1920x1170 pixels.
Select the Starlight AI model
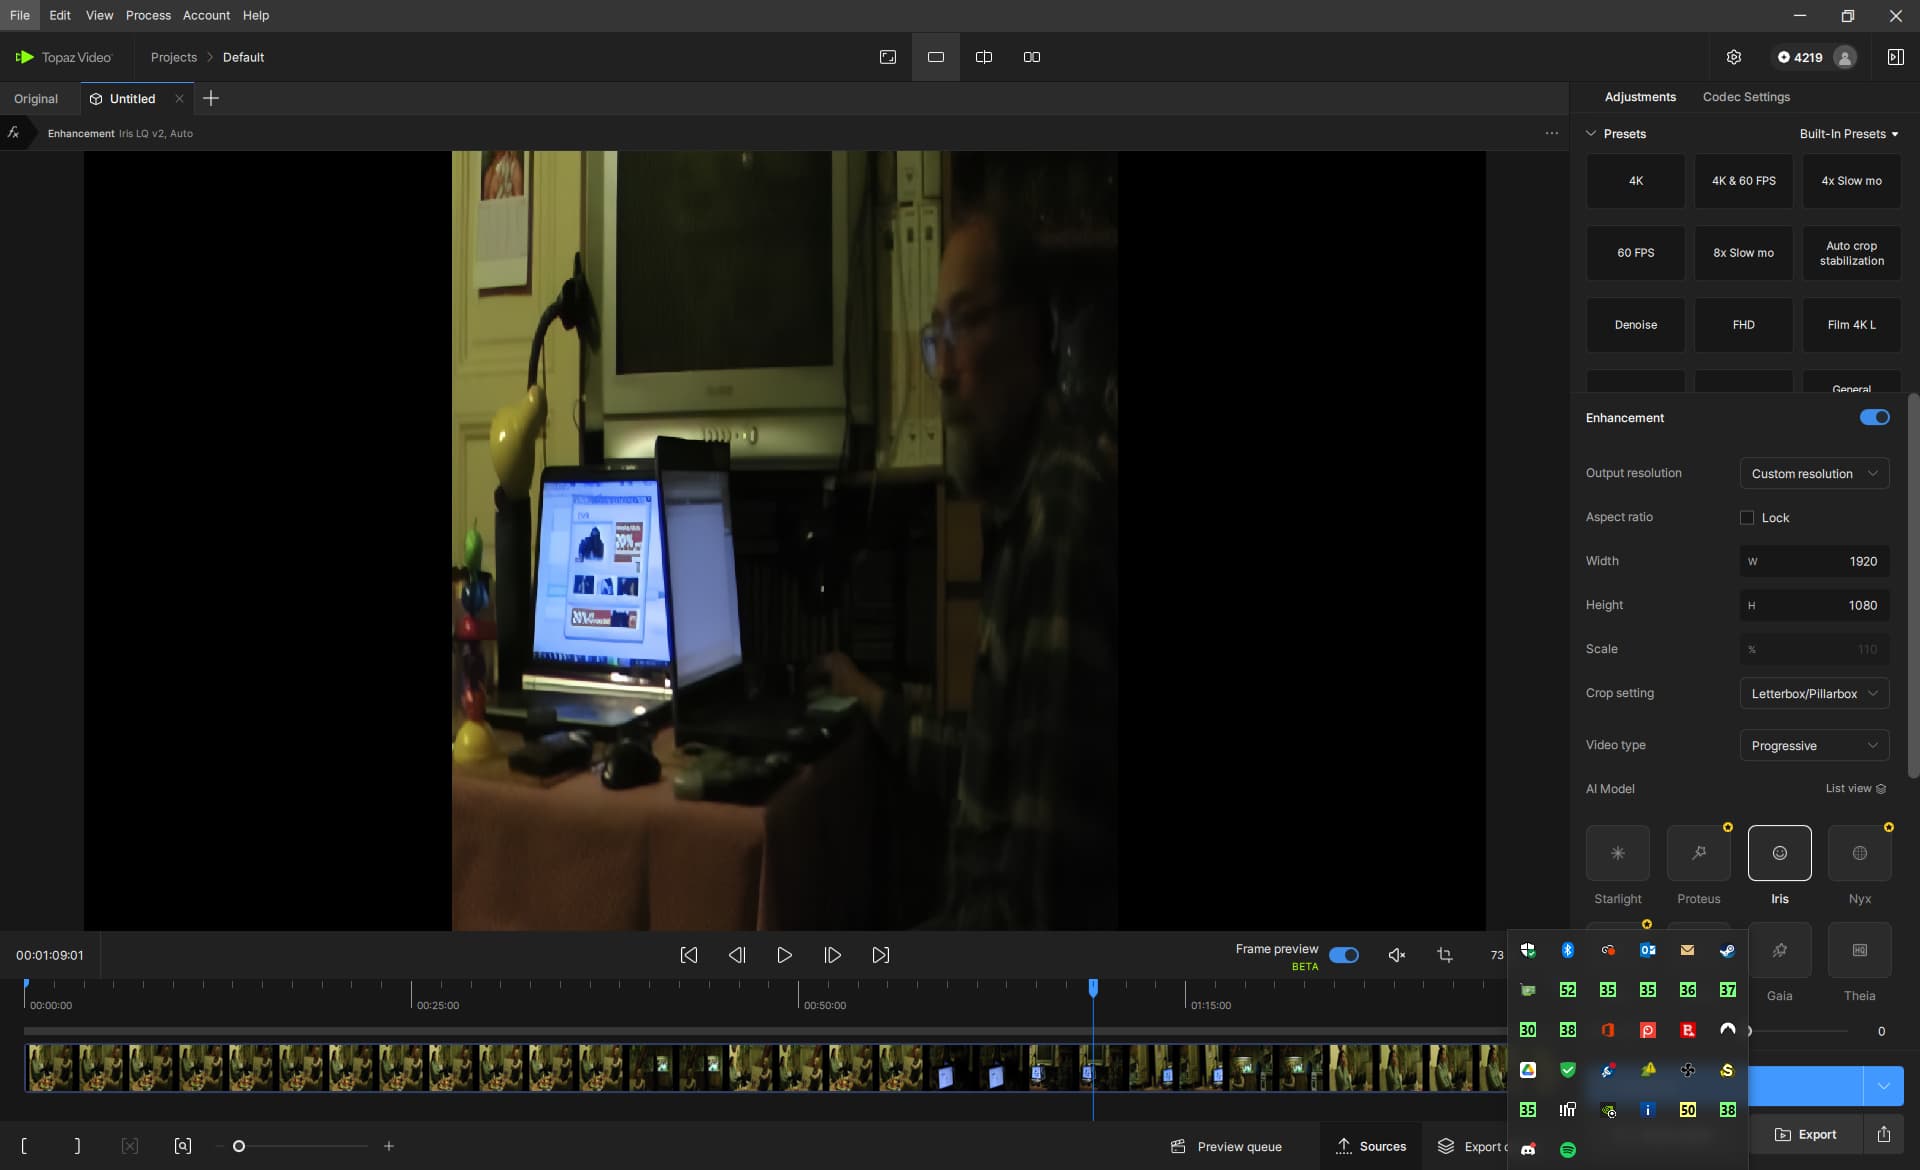pyautogui.click(x=1617, y=853)
